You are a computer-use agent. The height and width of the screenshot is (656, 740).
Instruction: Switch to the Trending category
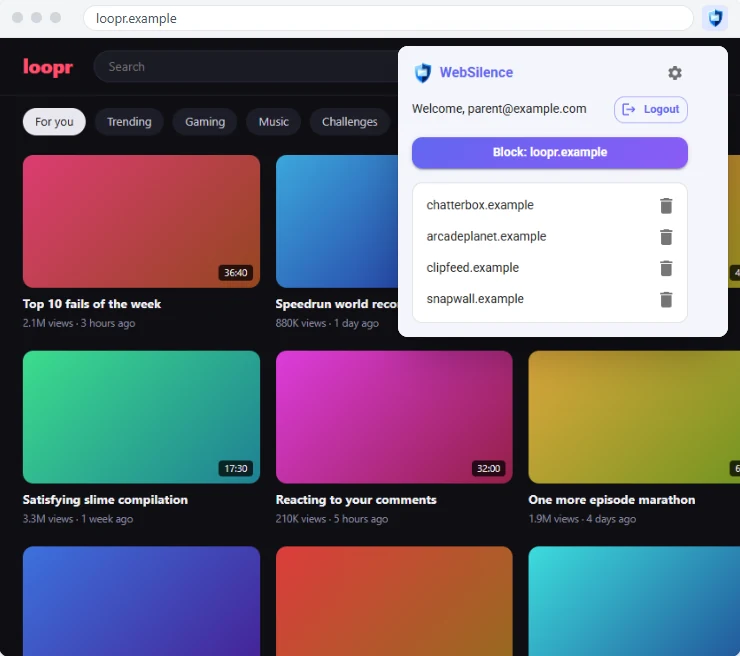pyautogui.click(x=129, y=122)
